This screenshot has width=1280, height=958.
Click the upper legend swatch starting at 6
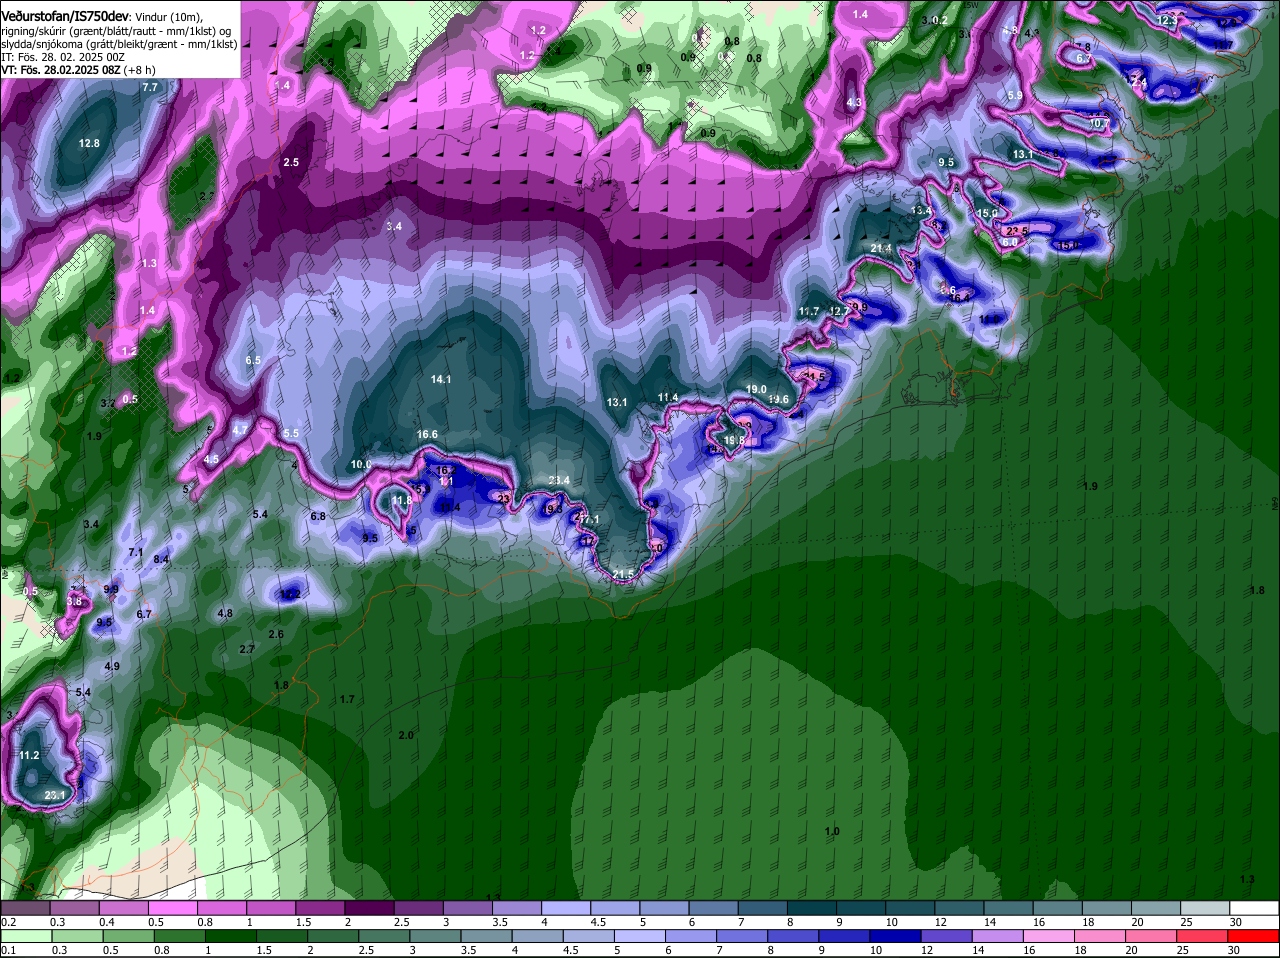712,908
